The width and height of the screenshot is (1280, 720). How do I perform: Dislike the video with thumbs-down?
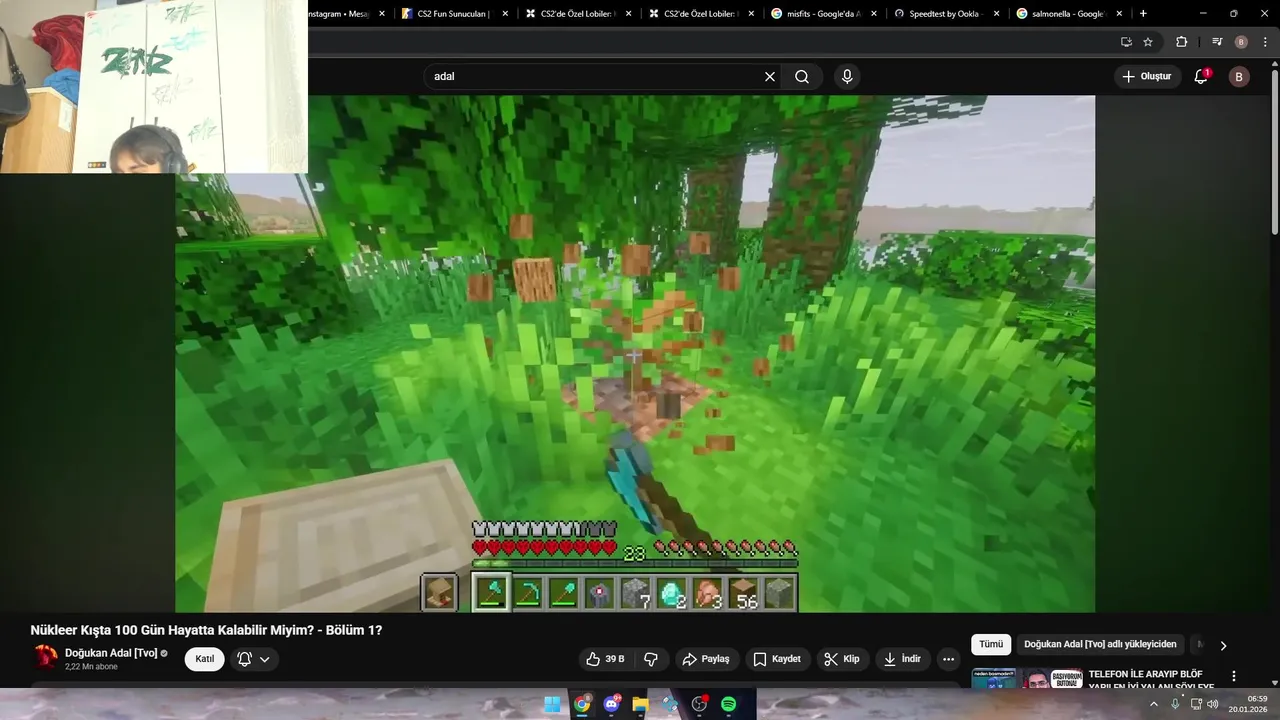[651, 659]
